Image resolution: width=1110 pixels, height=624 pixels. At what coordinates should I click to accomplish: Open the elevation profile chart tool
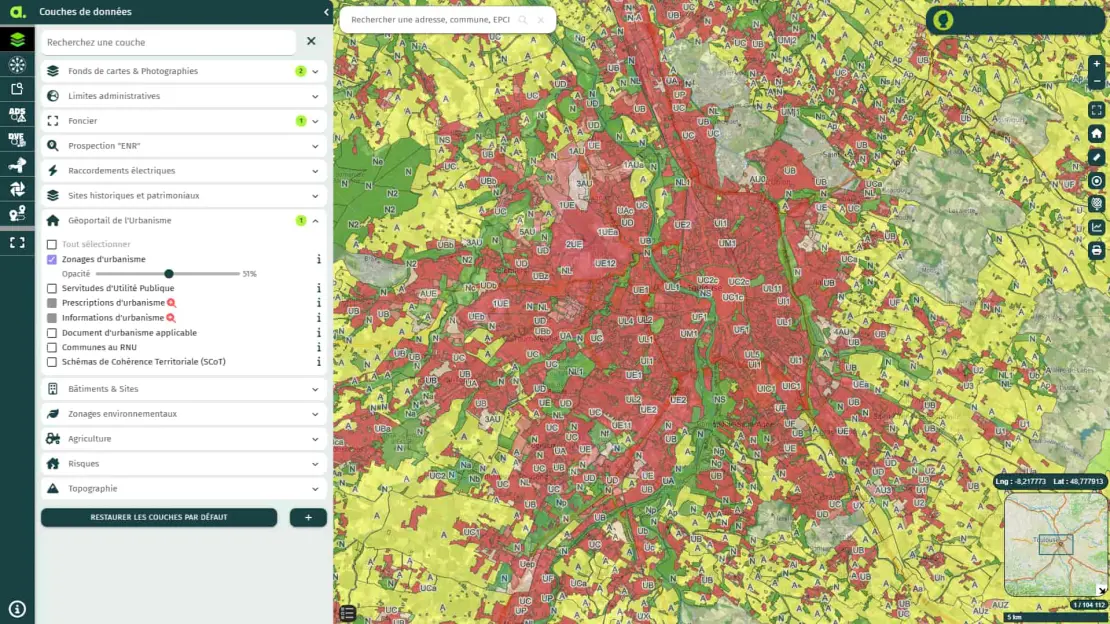pyautogui.click(x=1097, y=227)
